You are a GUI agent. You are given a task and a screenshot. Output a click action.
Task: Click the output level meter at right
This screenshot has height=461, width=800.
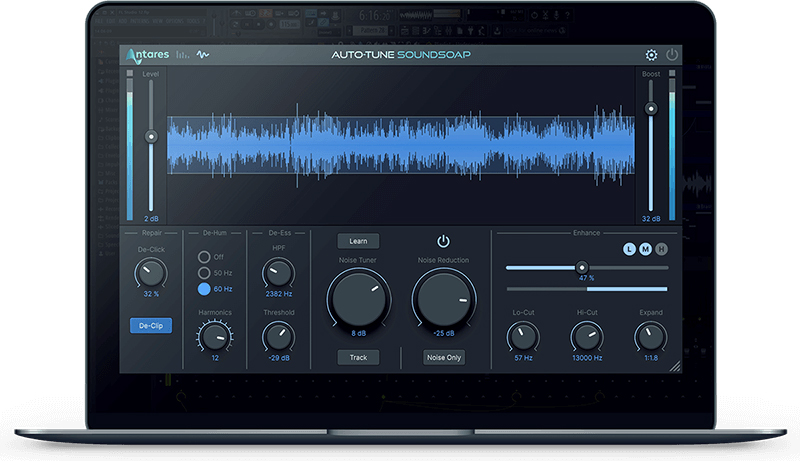point(672,145)
